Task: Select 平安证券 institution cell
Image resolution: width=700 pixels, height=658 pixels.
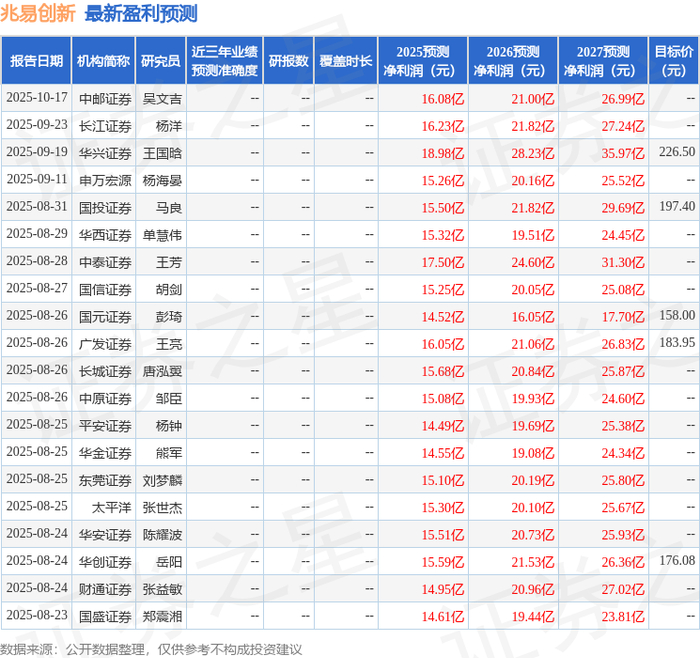Action: click(105, 425)
